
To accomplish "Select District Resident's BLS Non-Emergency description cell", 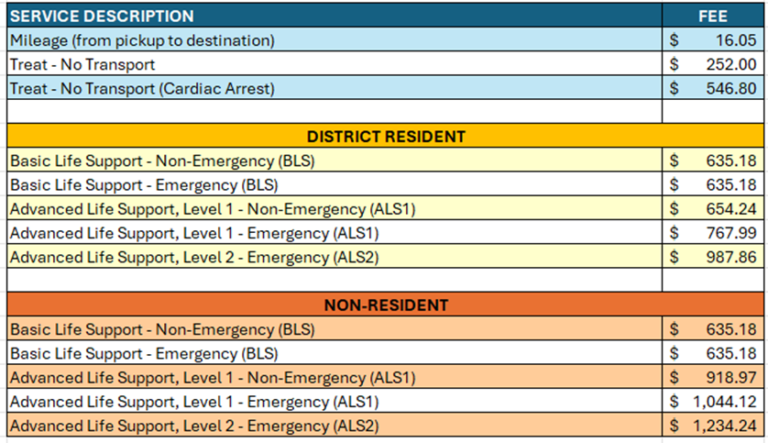I will (x=160, y=160).
